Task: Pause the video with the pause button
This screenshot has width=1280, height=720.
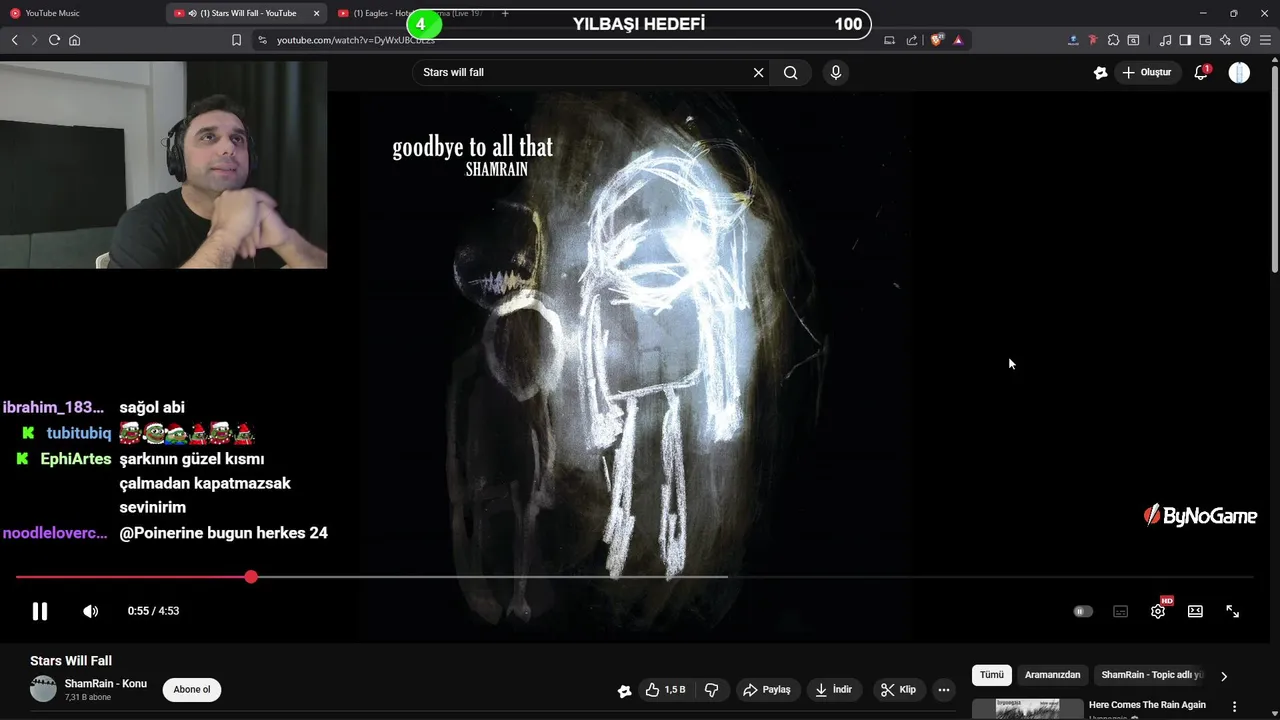Action: tap(40, 611)
